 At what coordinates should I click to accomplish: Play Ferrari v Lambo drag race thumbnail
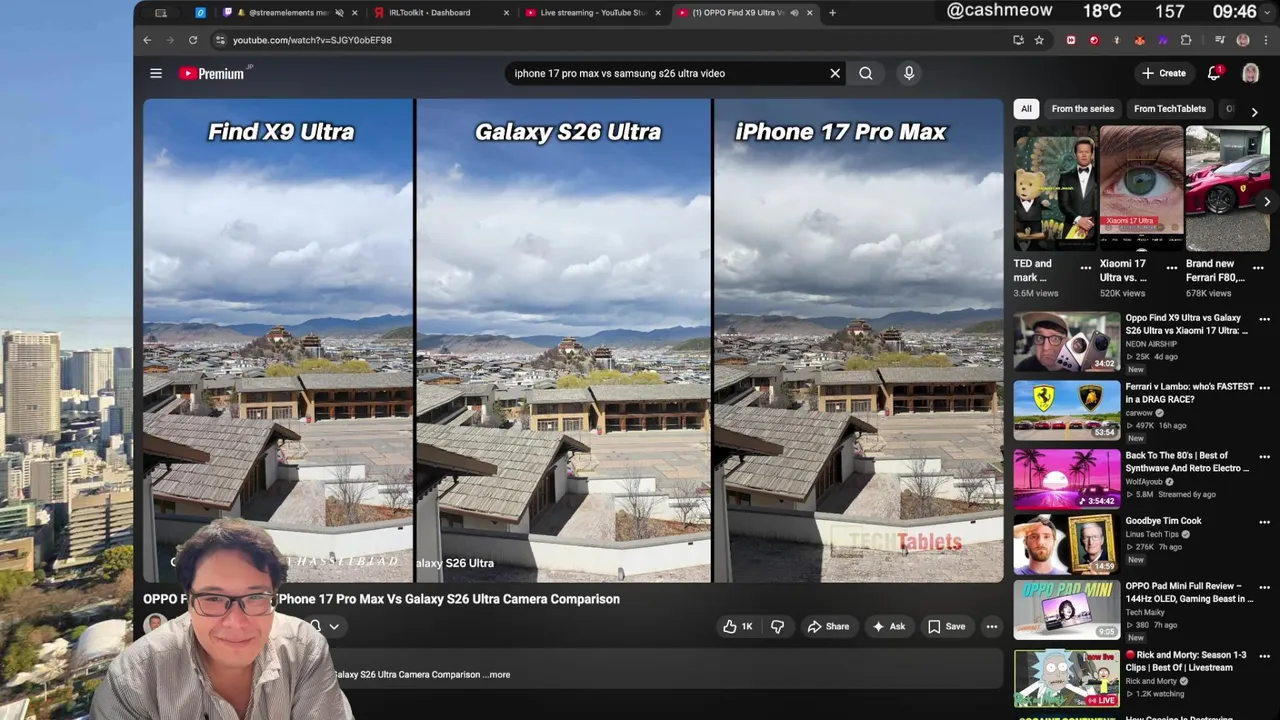1067,410
